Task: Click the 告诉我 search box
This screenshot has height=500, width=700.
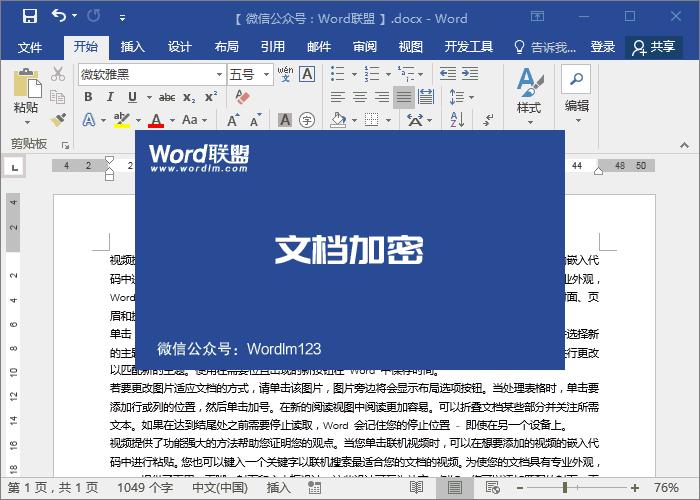Action: (545, 47)
